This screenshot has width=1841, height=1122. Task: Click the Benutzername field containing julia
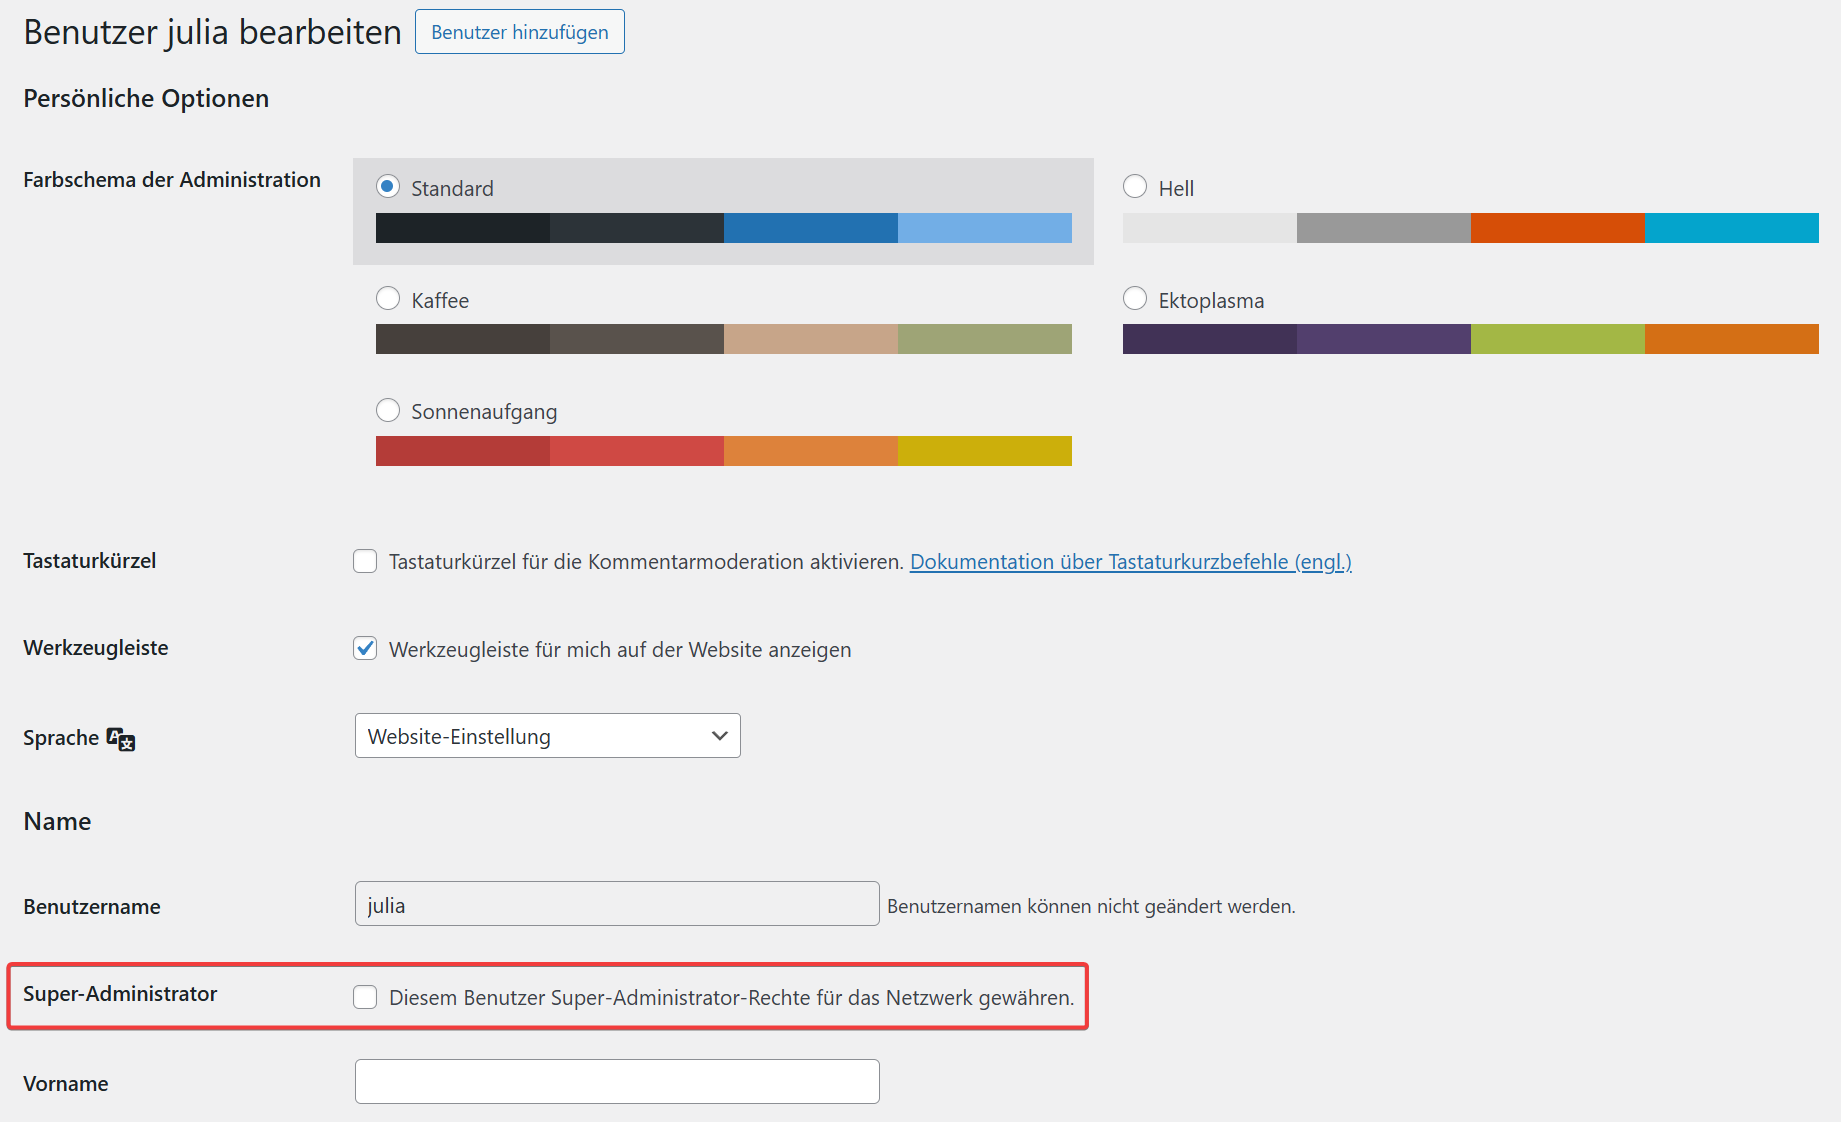pos(617,904)
